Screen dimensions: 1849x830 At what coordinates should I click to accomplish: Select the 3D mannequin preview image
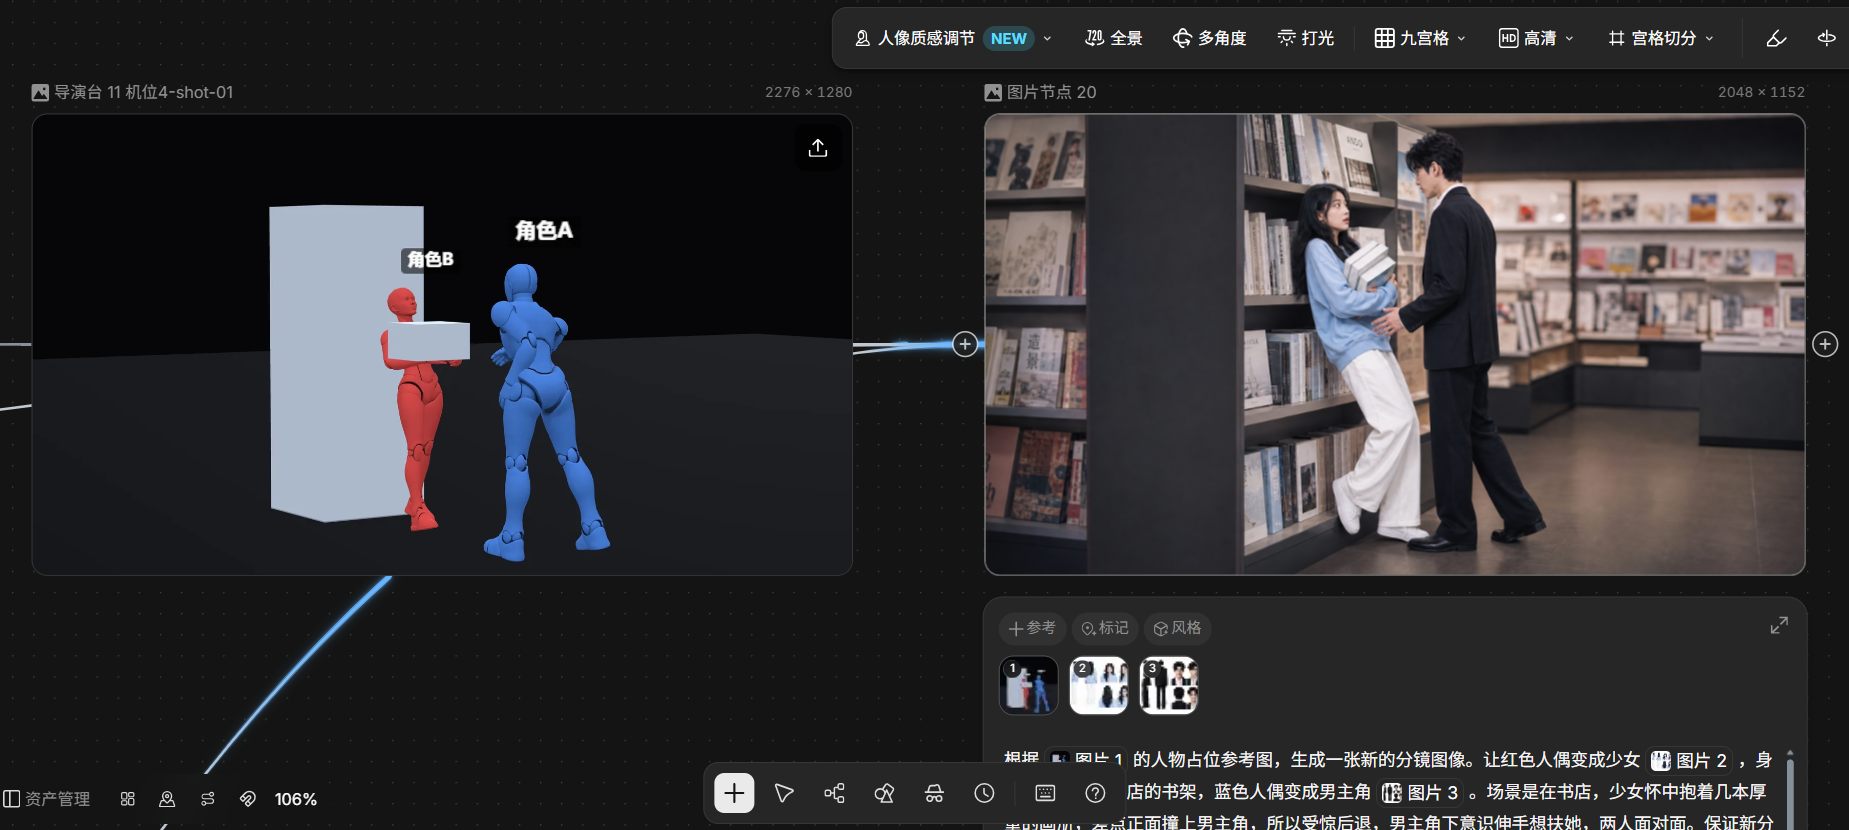[x=442, y=344]
